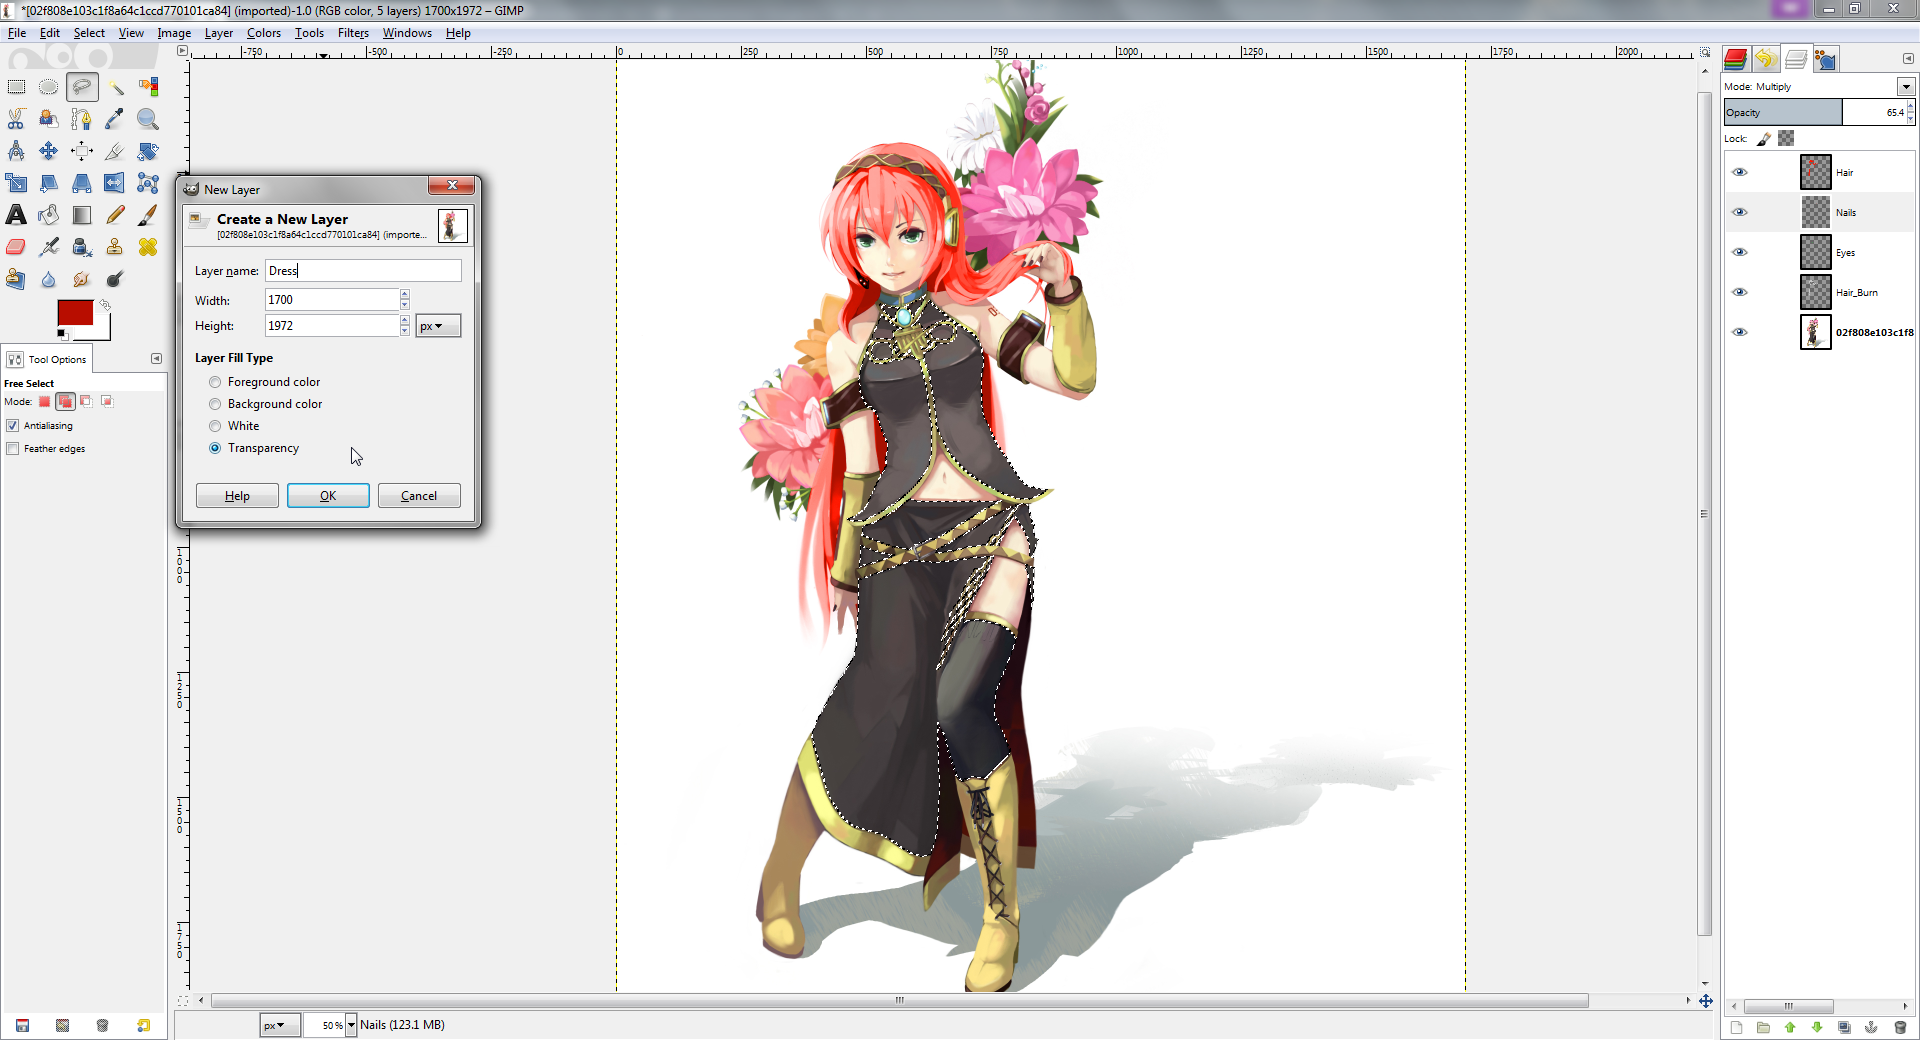The height and width of the screenshot is (1040, 1920).
Task: Select the Measure compass tool
Action: tap(16, 151)
